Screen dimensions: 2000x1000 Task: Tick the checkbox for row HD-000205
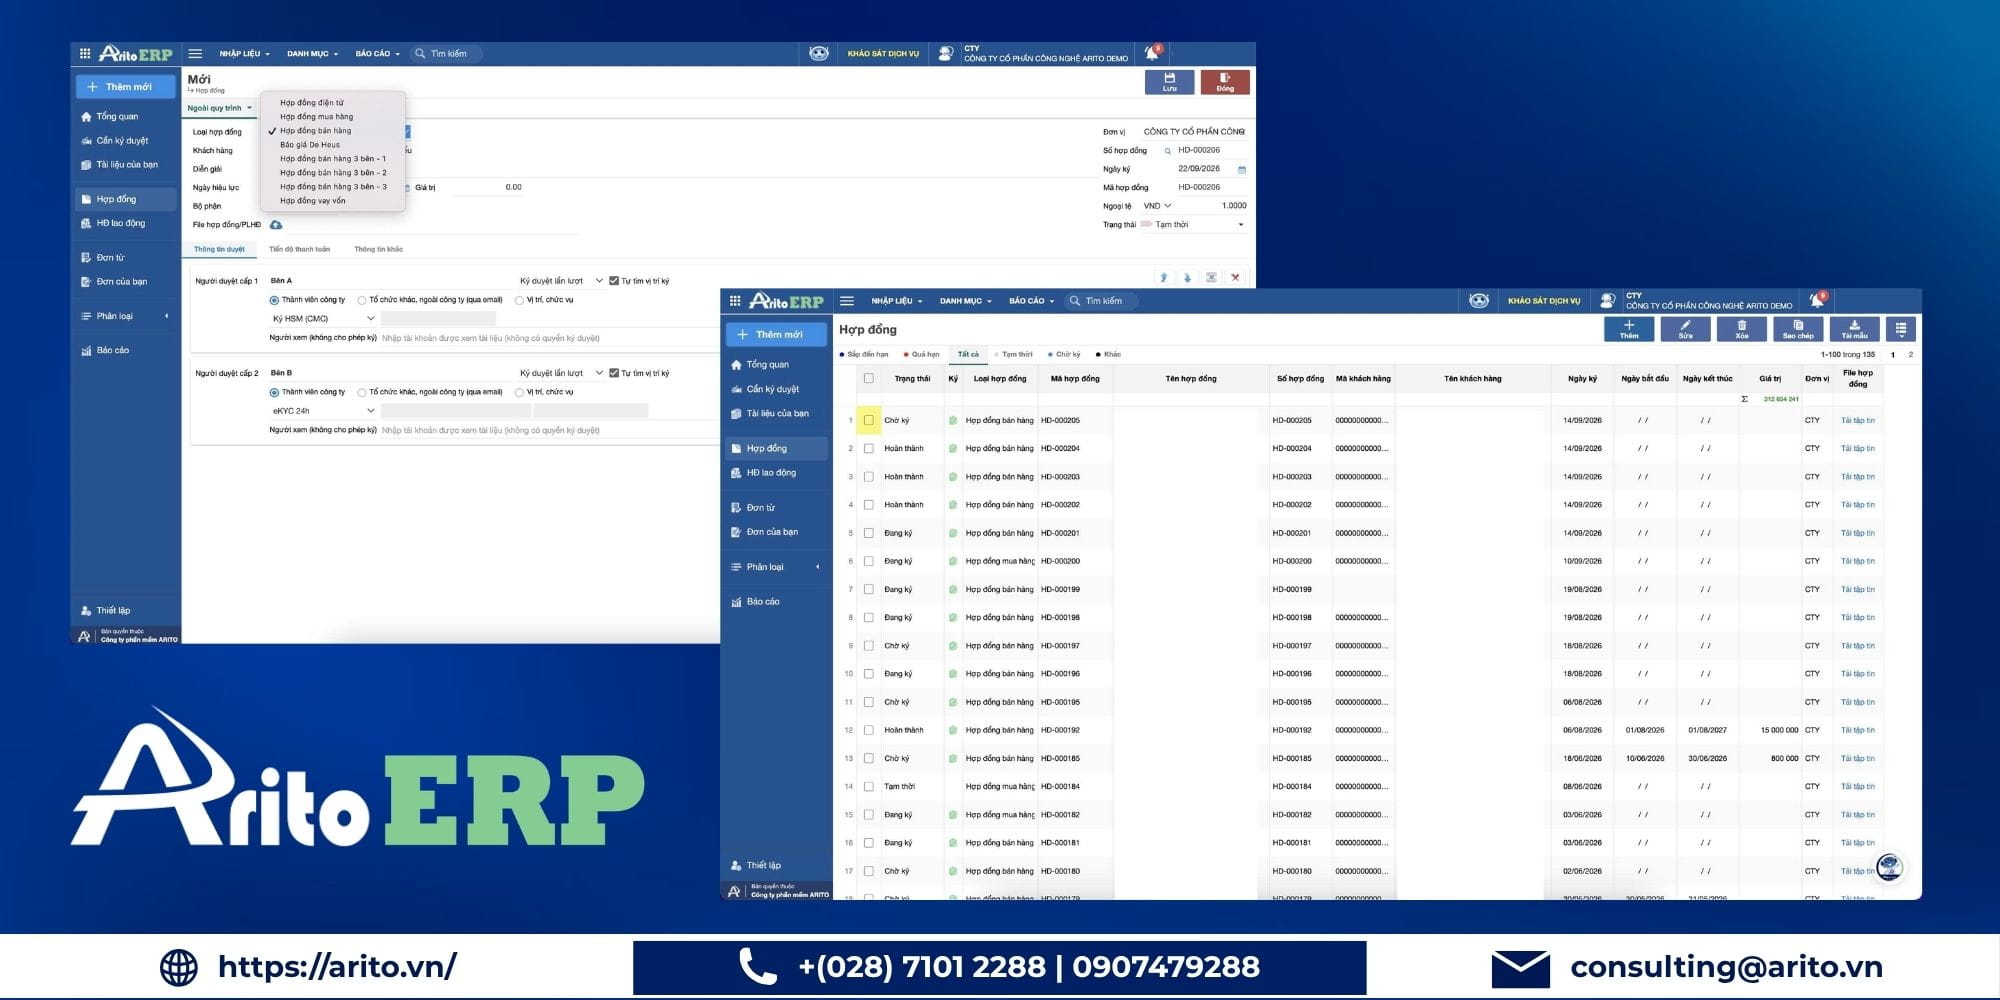869,421
